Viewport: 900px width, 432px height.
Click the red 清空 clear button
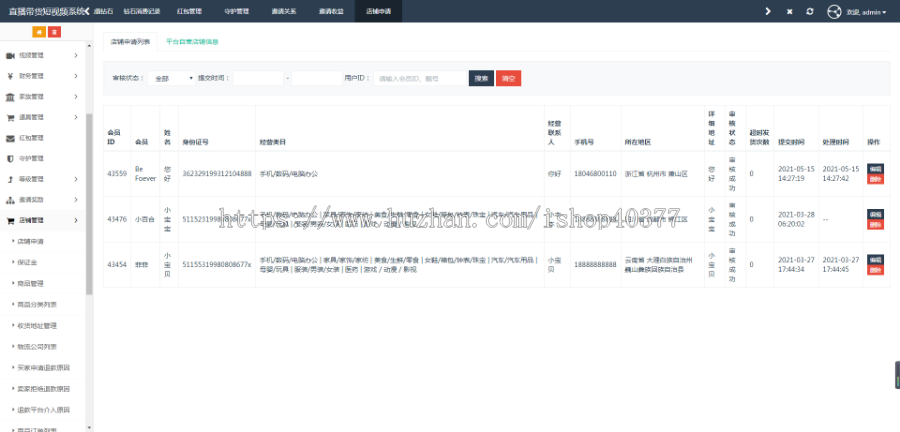[x=509, y=79]
